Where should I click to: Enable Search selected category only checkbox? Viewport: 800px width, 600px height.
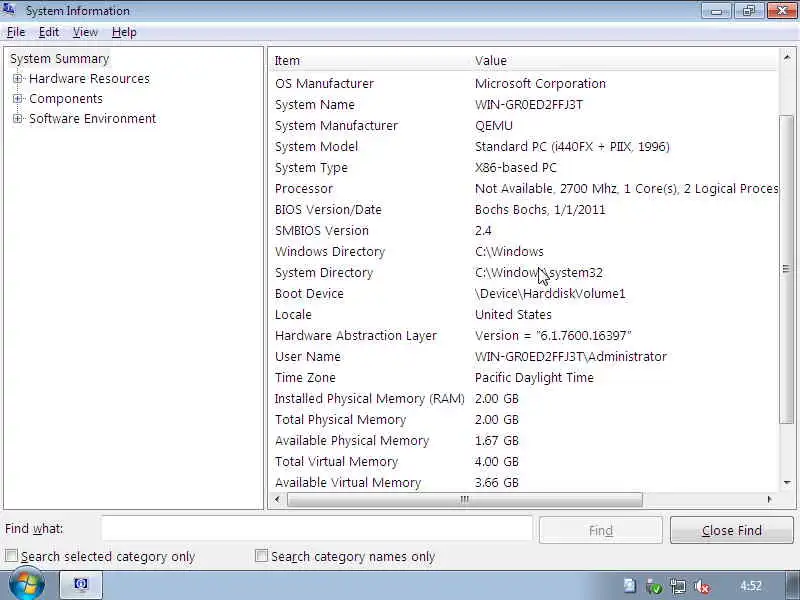point(11,556)
